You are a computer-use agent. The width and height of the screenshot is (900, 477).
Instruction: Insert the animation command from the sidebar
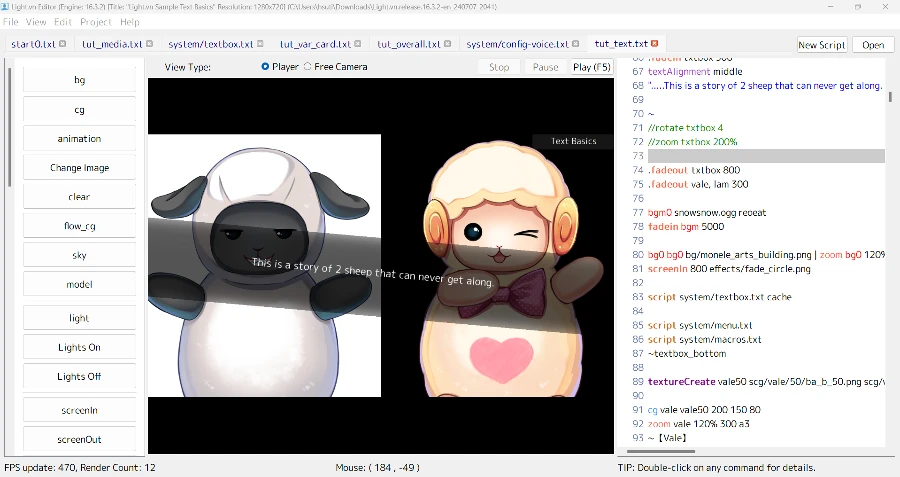(x=79, y=139)
